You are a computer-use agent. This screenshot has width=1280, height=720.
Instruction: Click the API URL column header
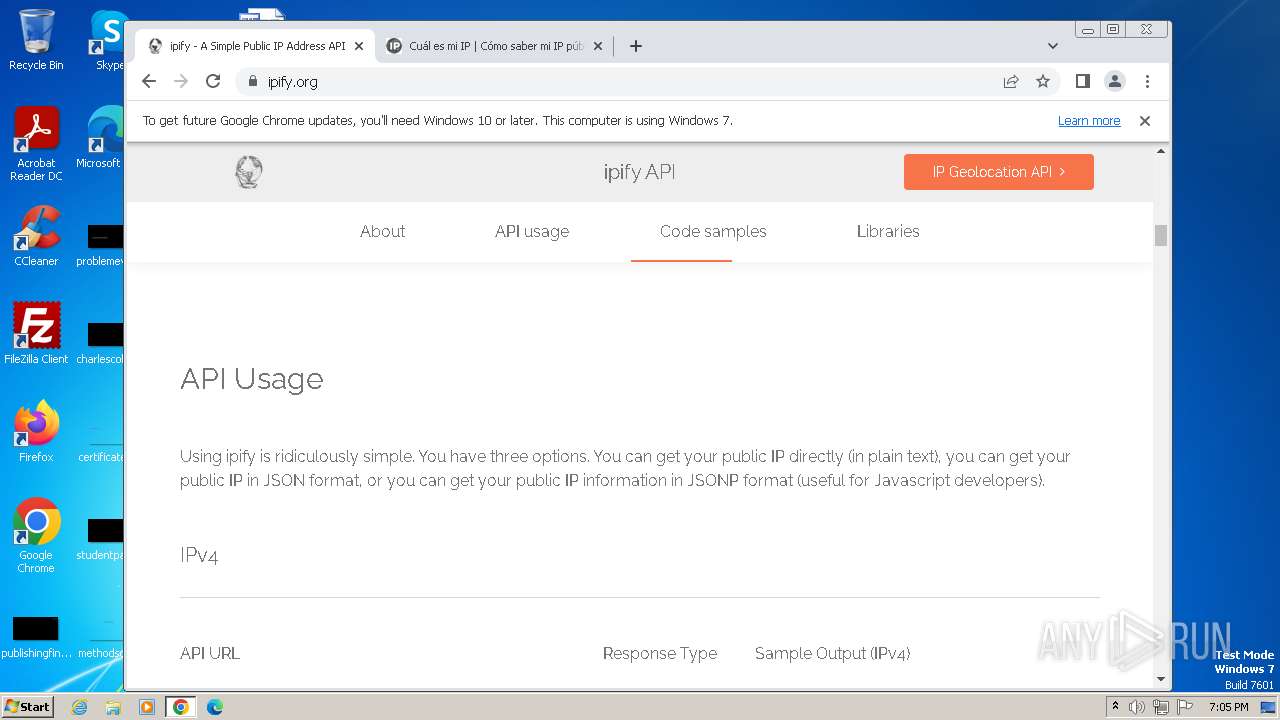[x=210, y=653]
